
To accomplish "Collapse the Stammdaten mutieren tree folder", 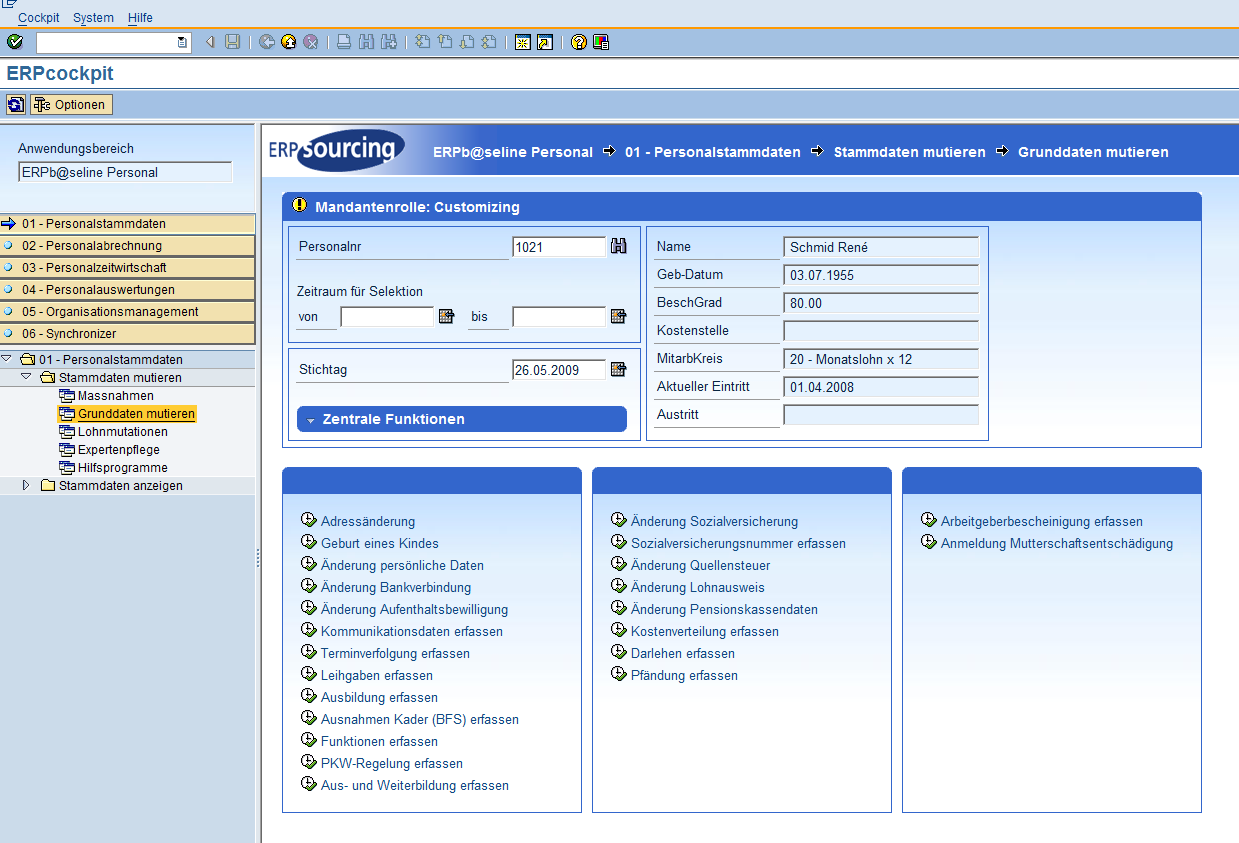I will [x=27, y=377].
